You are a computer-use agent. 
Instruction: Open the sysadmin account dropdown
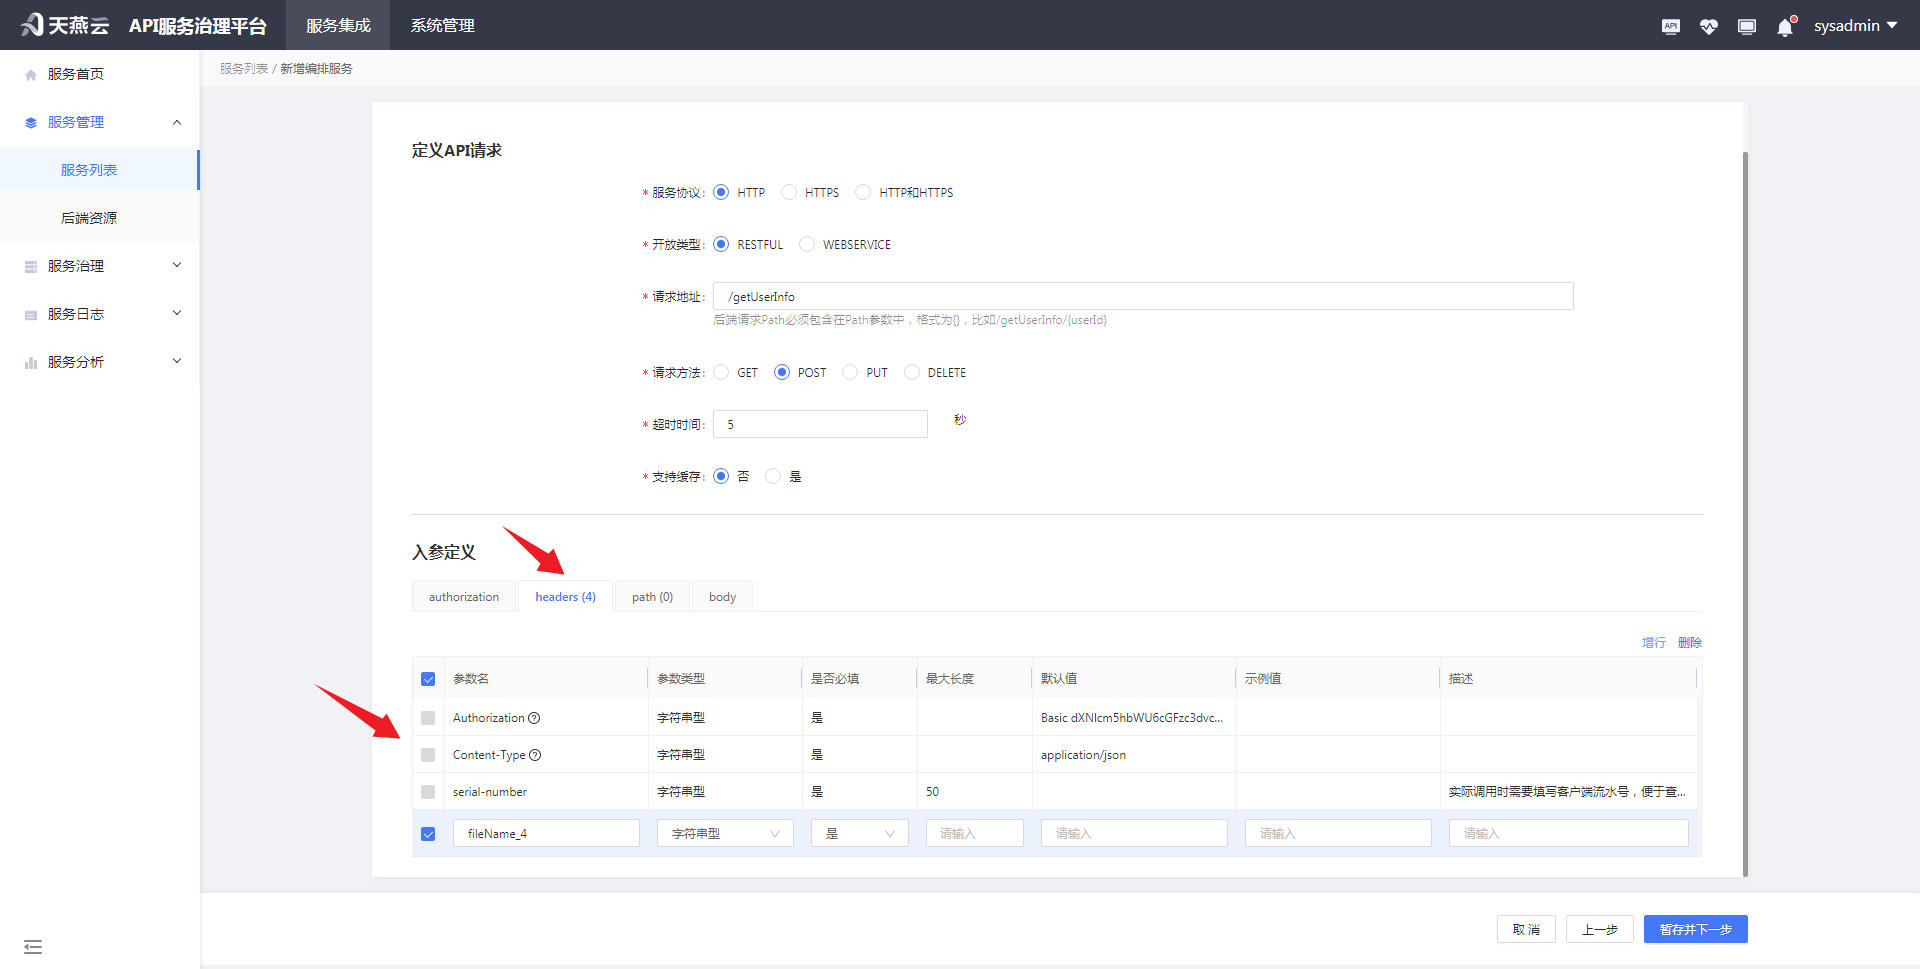pos(1855,25)
